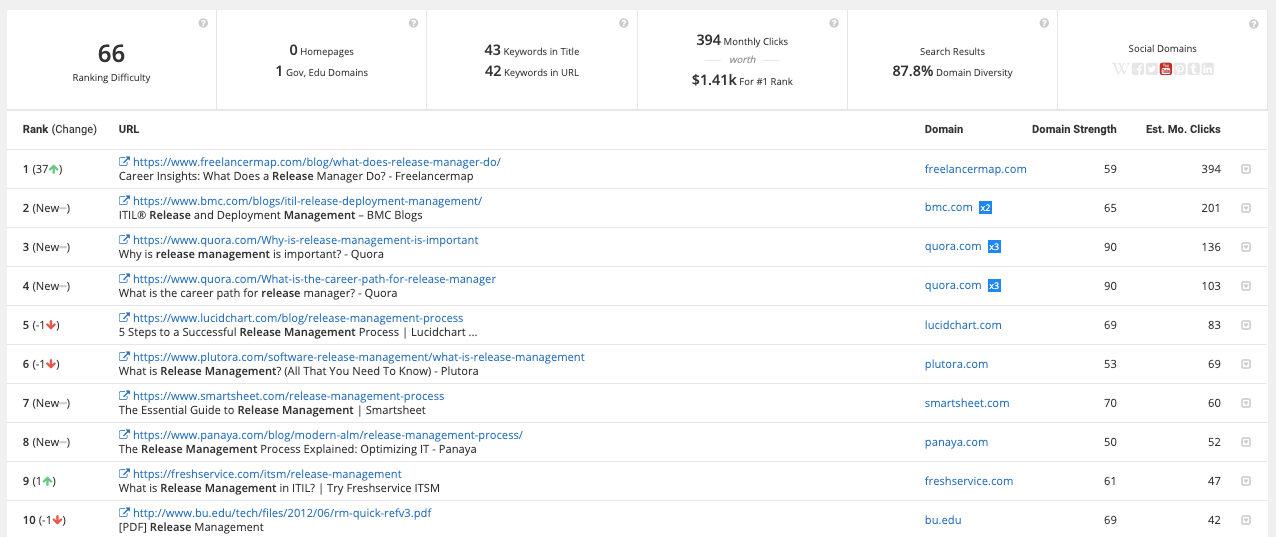Viewport: 1276px width, 537px height.
Task: Click the LinkedIn social domain icon
Action: (1208, 69)
